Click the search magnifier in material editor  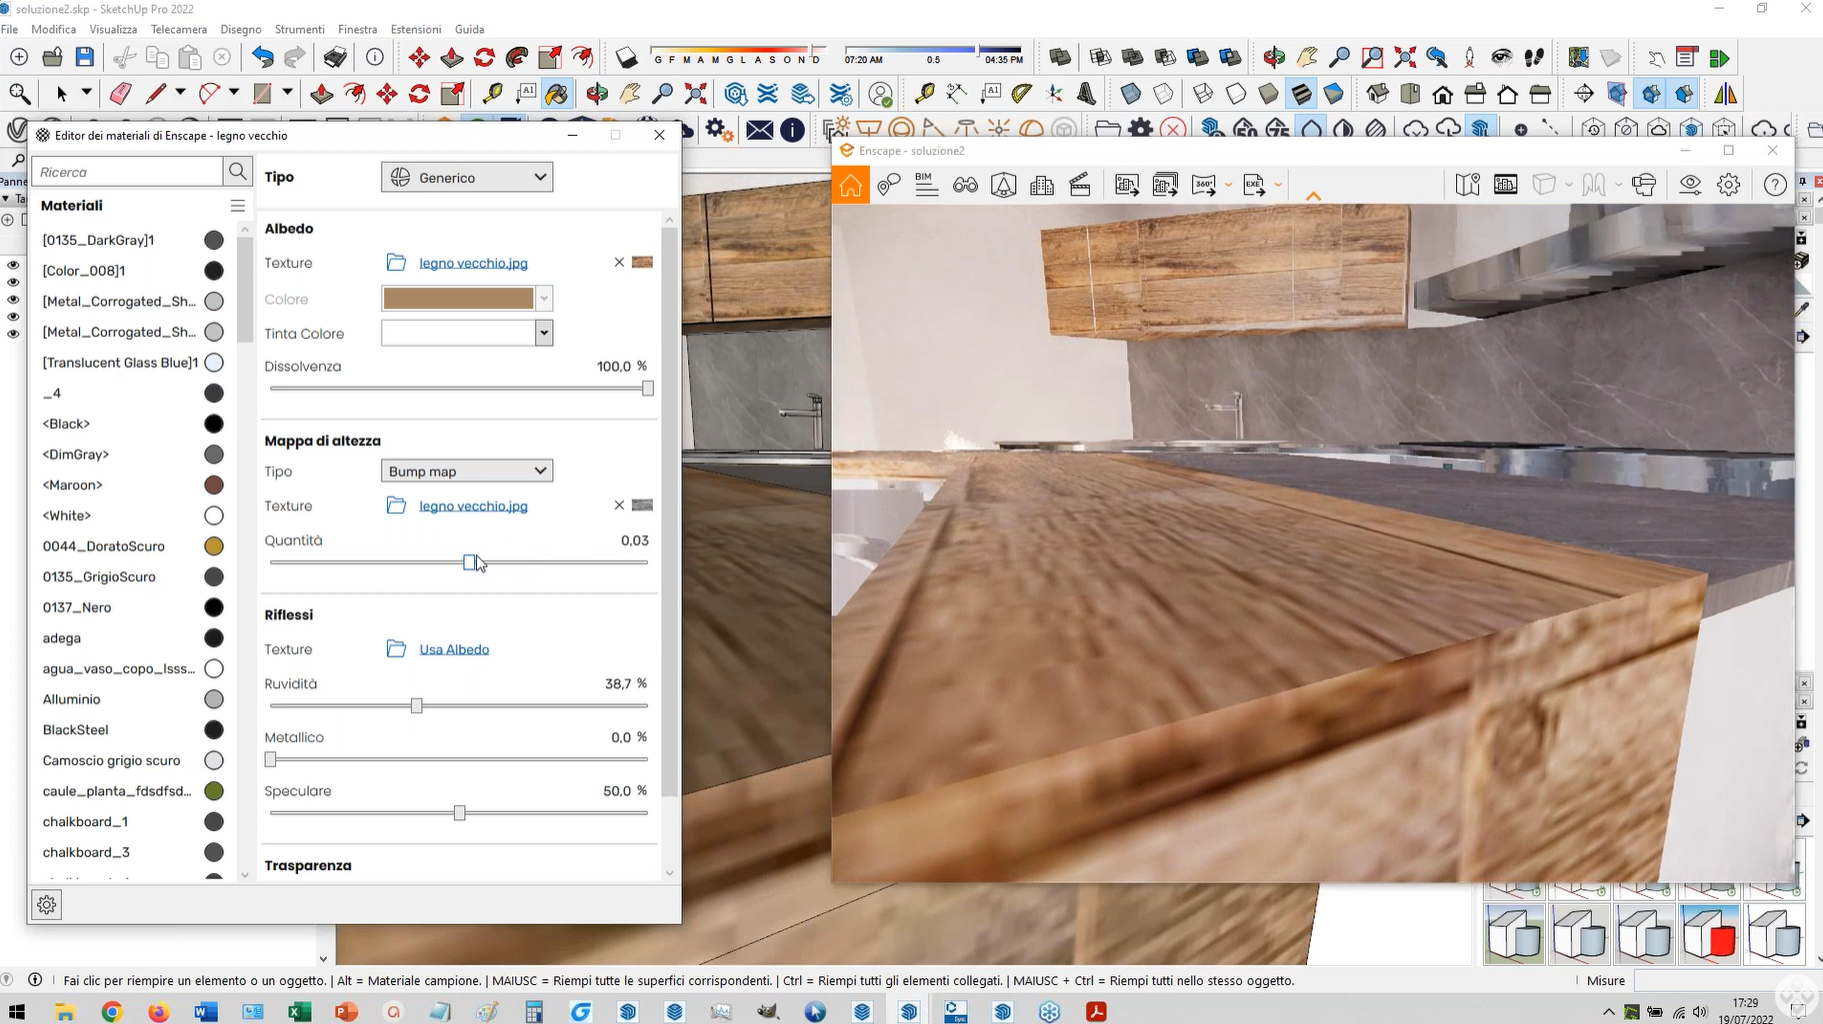237,172
